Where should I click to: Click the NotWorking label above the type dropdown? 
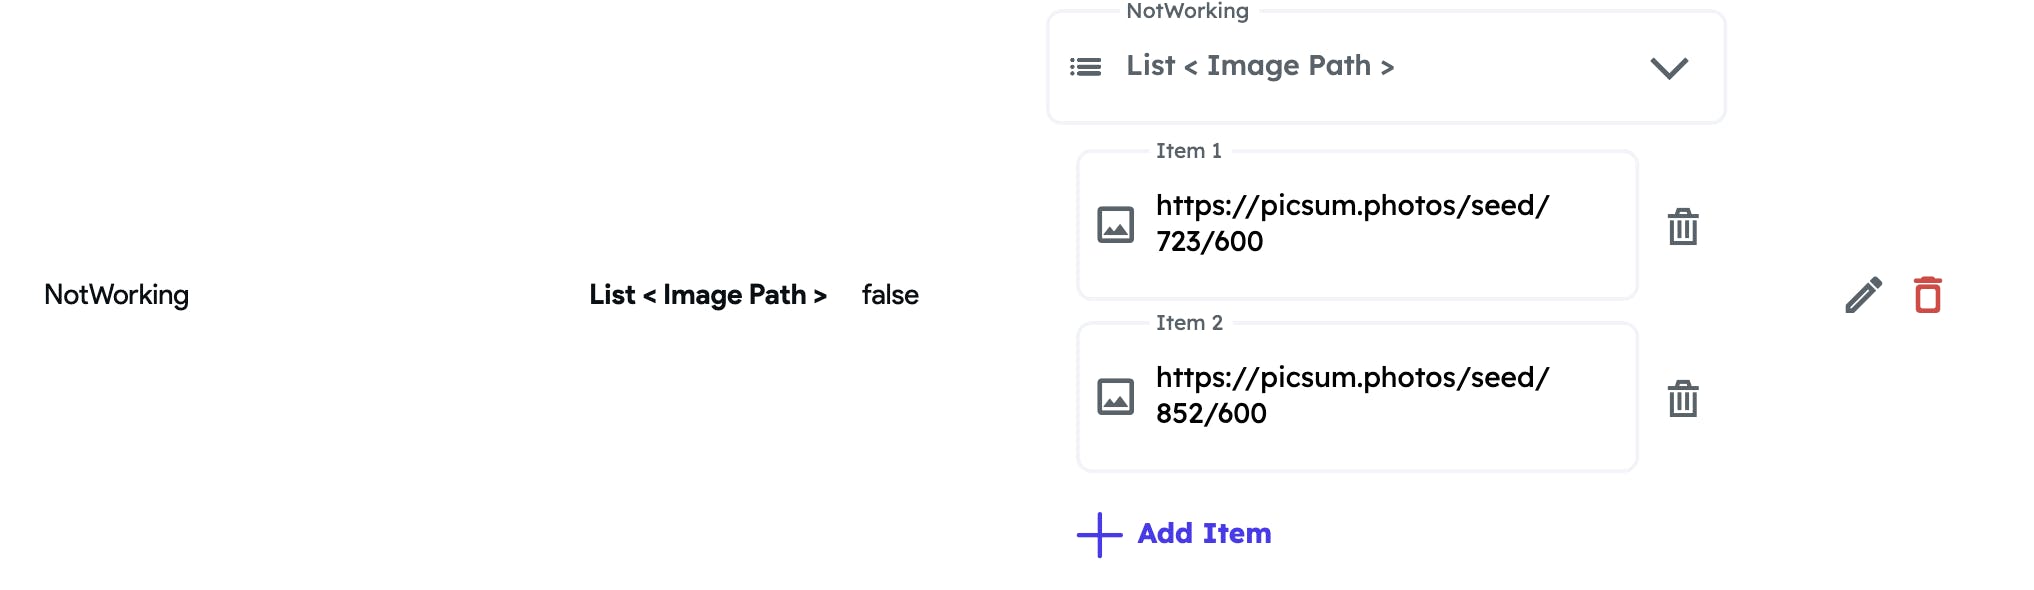[x=1187, y=11]
